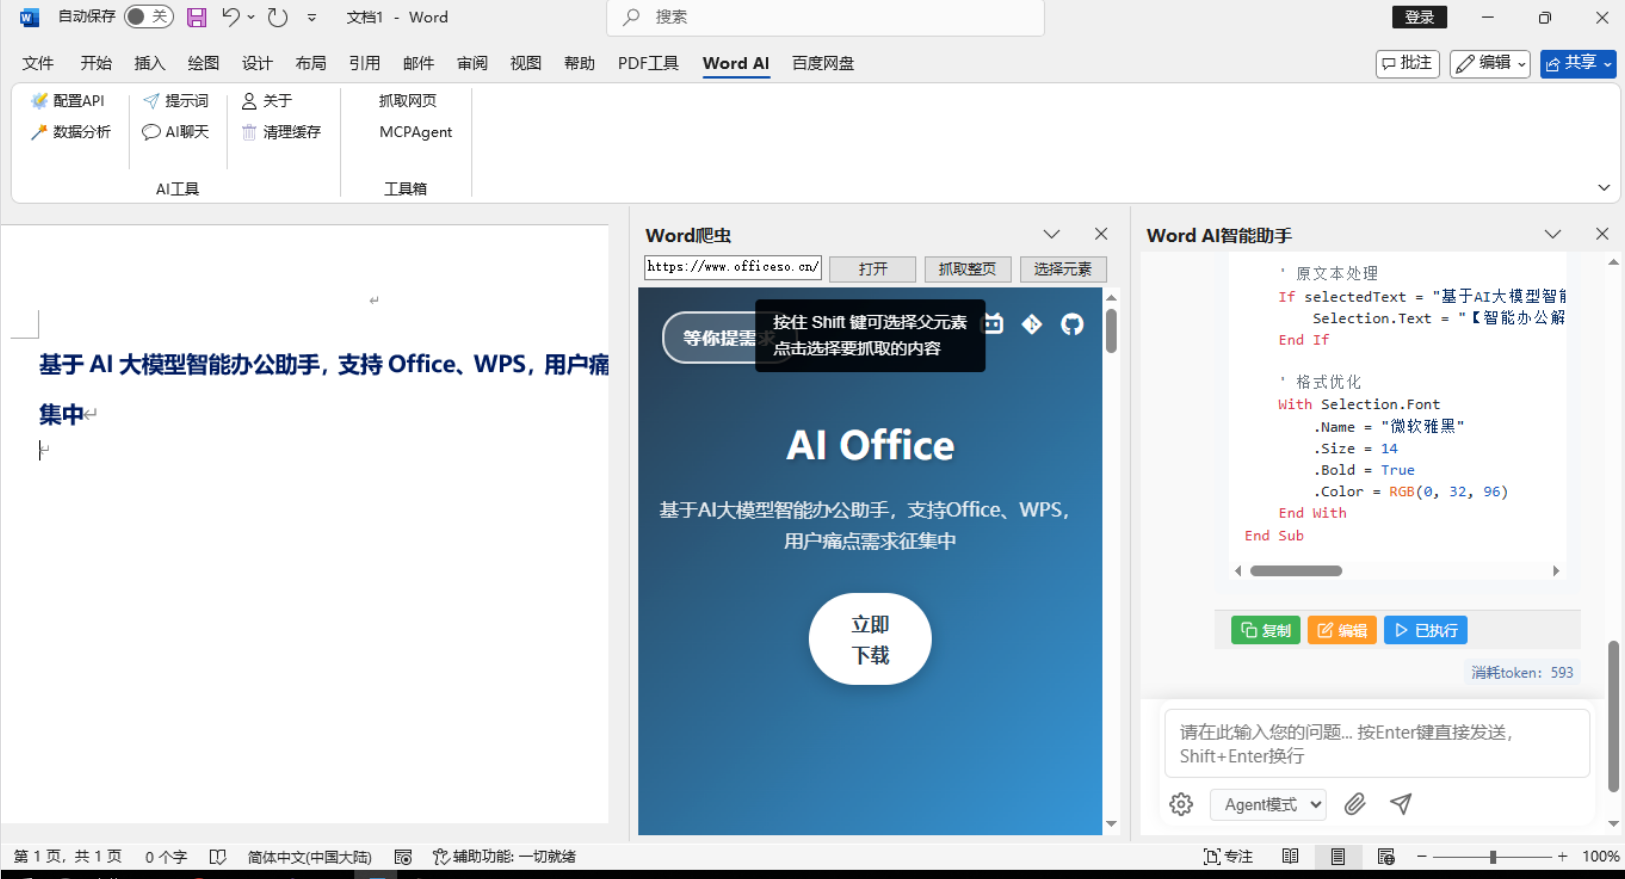Click the green 复制 copy button
Viewport: 1625px width, 879px height.
pos(1266,630)
